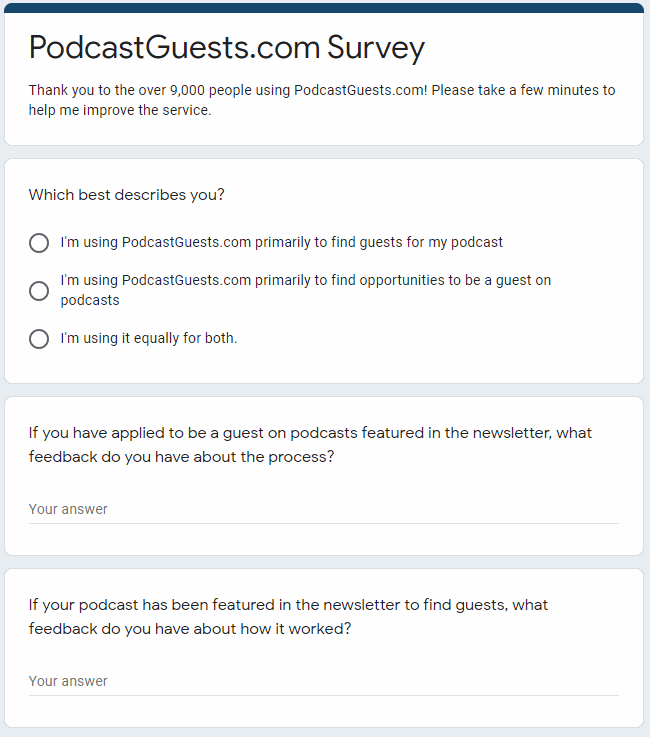Focus the answer field under the podcast featured question
The height and width of the screenshot is (737, 650).
coord(323,681)
